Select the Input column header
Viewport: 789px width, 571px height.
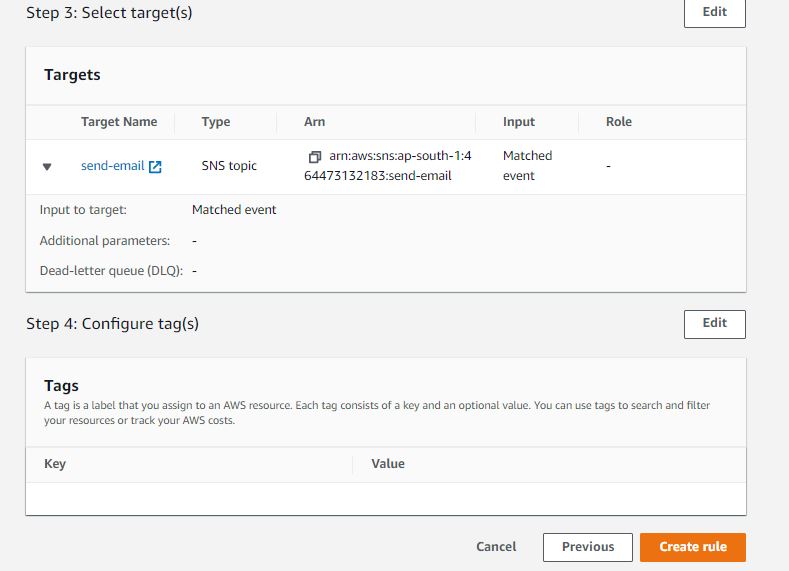519,122
